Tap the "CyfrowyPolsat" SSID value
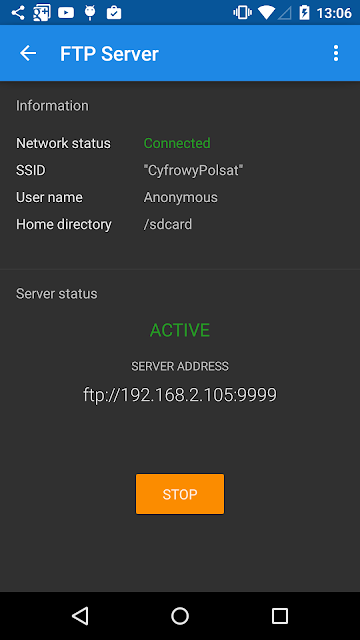 193,171
